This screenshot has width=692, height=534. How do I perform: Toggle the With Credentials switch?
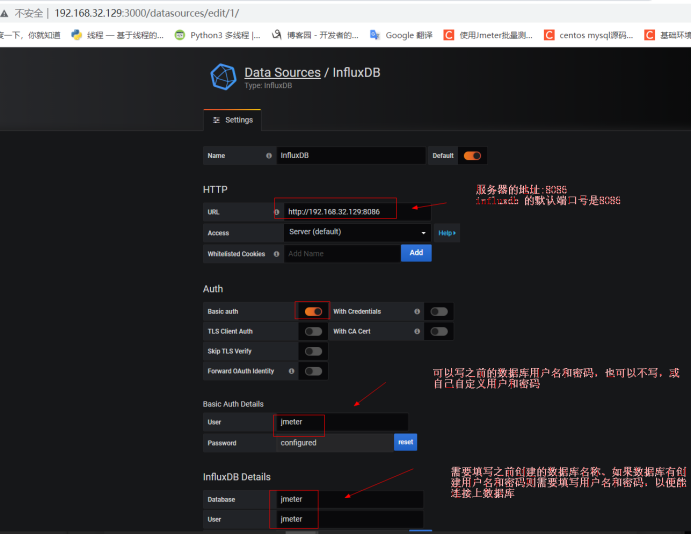(x=439, y=312)
